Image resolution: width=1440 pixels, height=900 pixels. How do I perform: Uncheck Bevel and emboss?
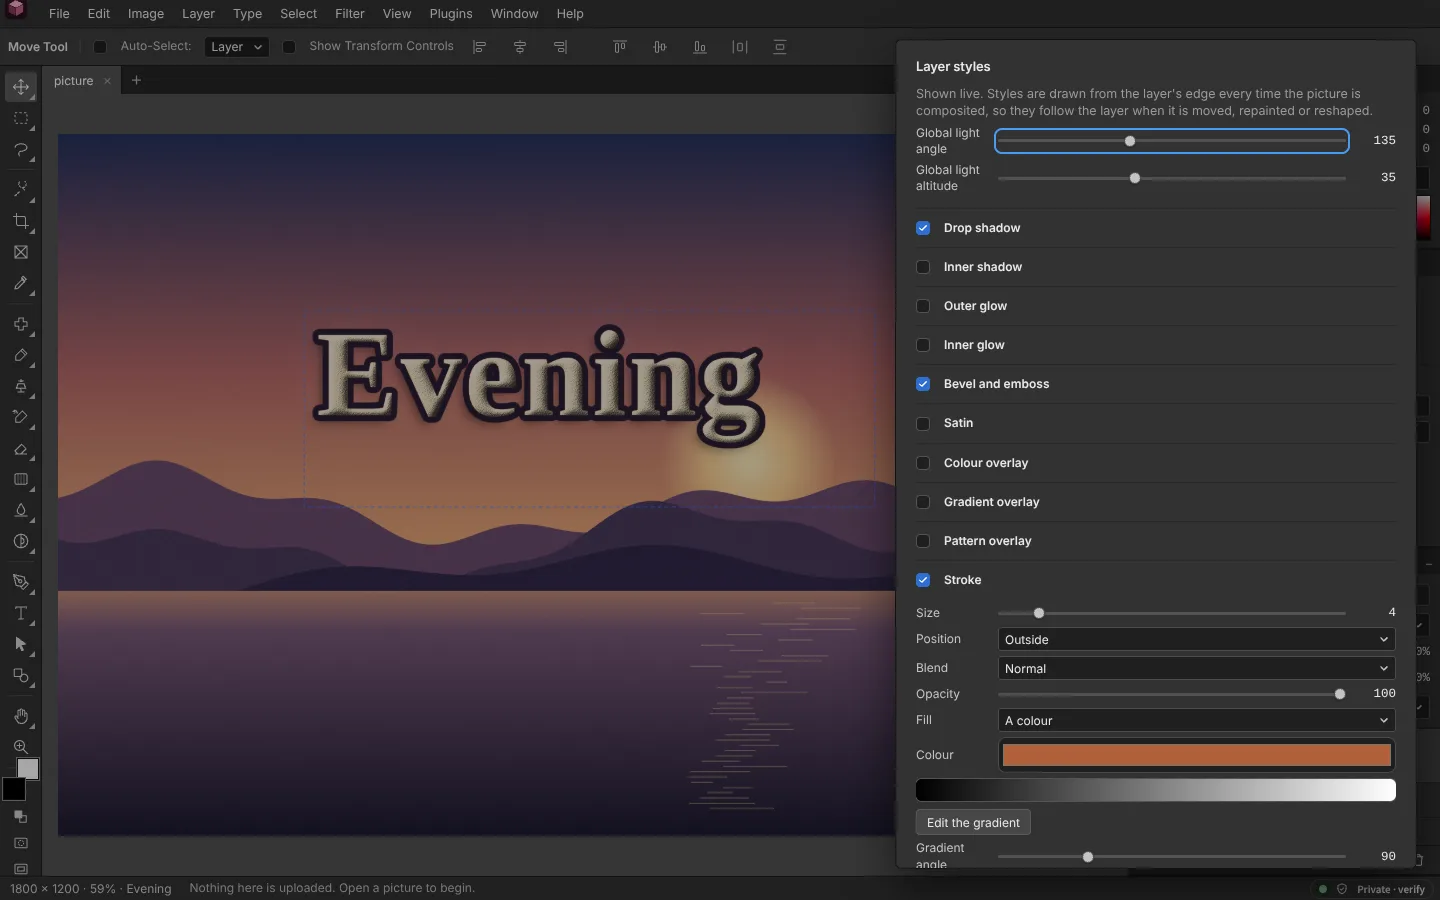coord(923,384)
